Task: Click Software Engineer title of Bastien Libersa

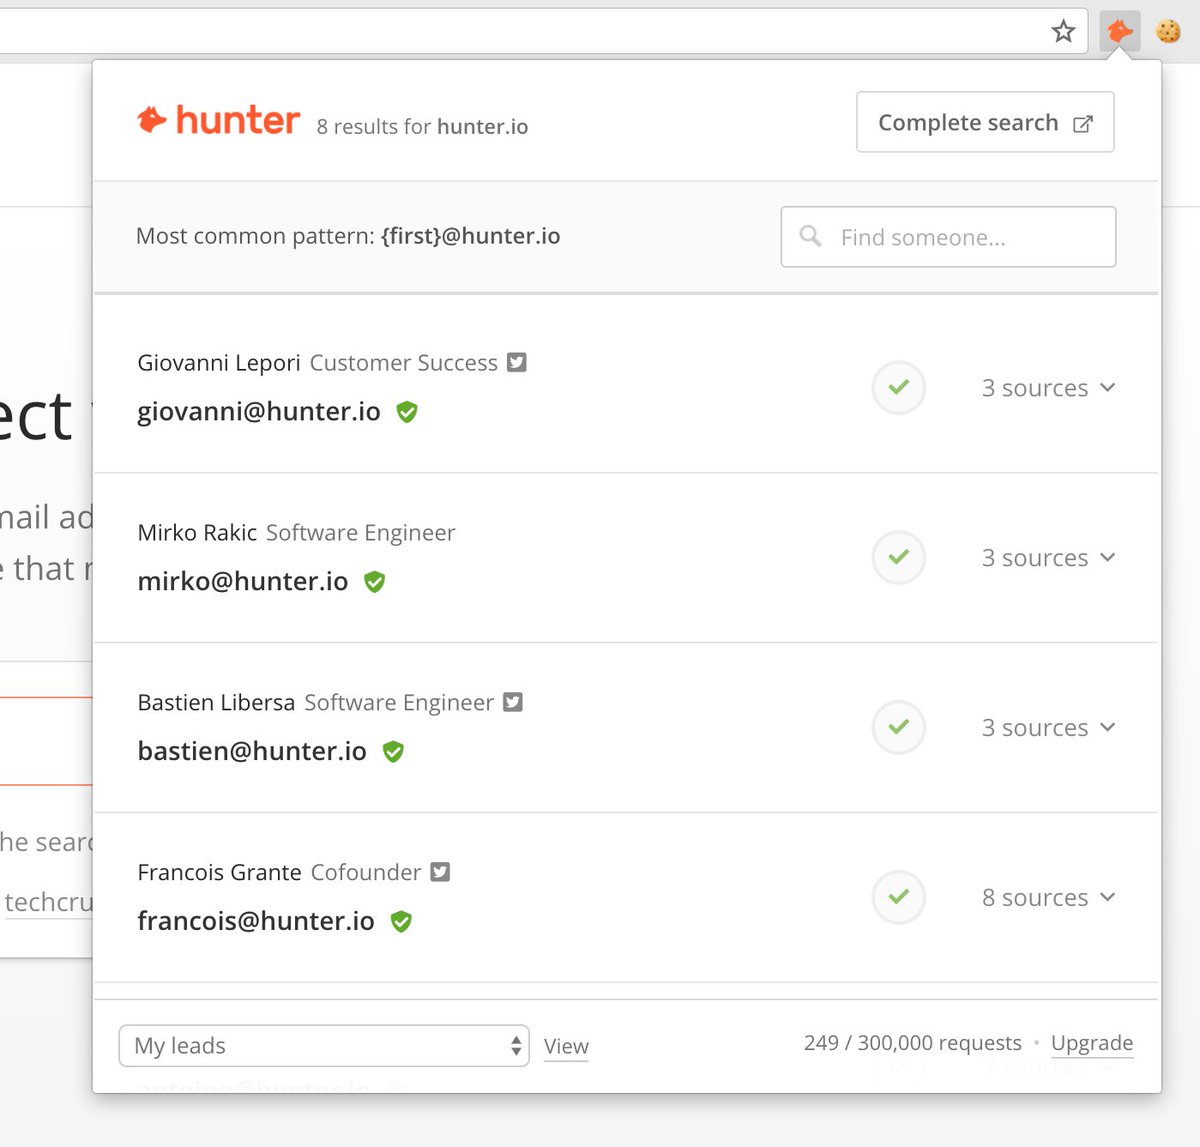Action: tap(399, 703)
